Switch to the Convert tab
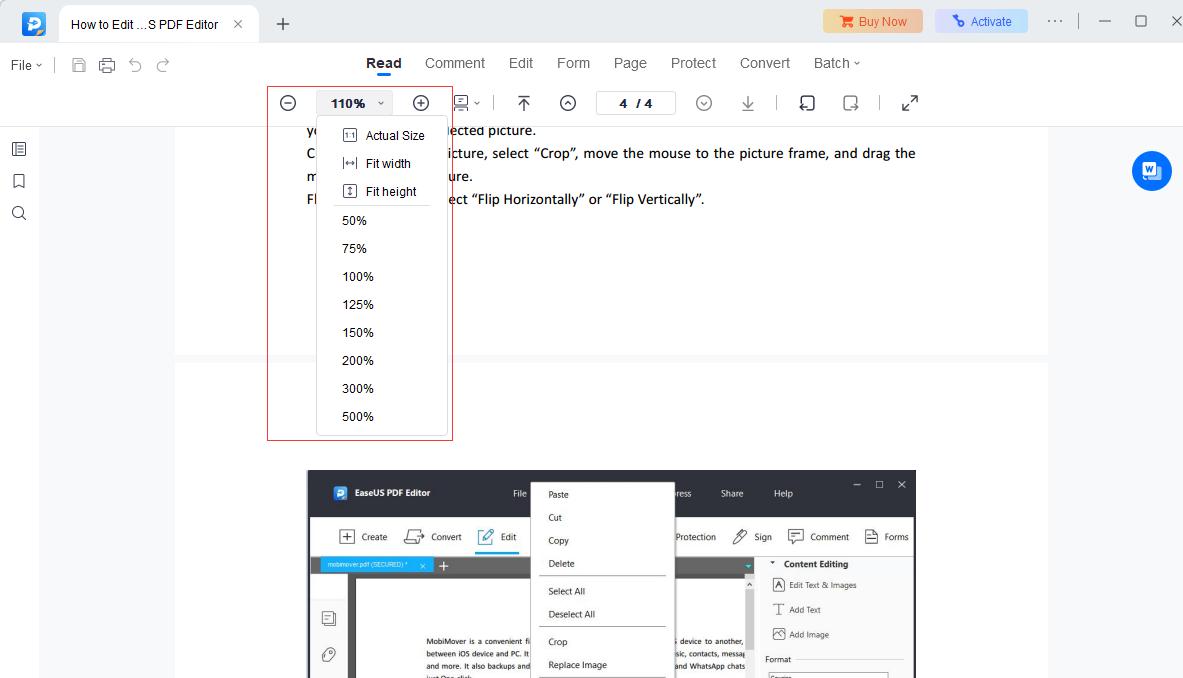 pos(765,63)
